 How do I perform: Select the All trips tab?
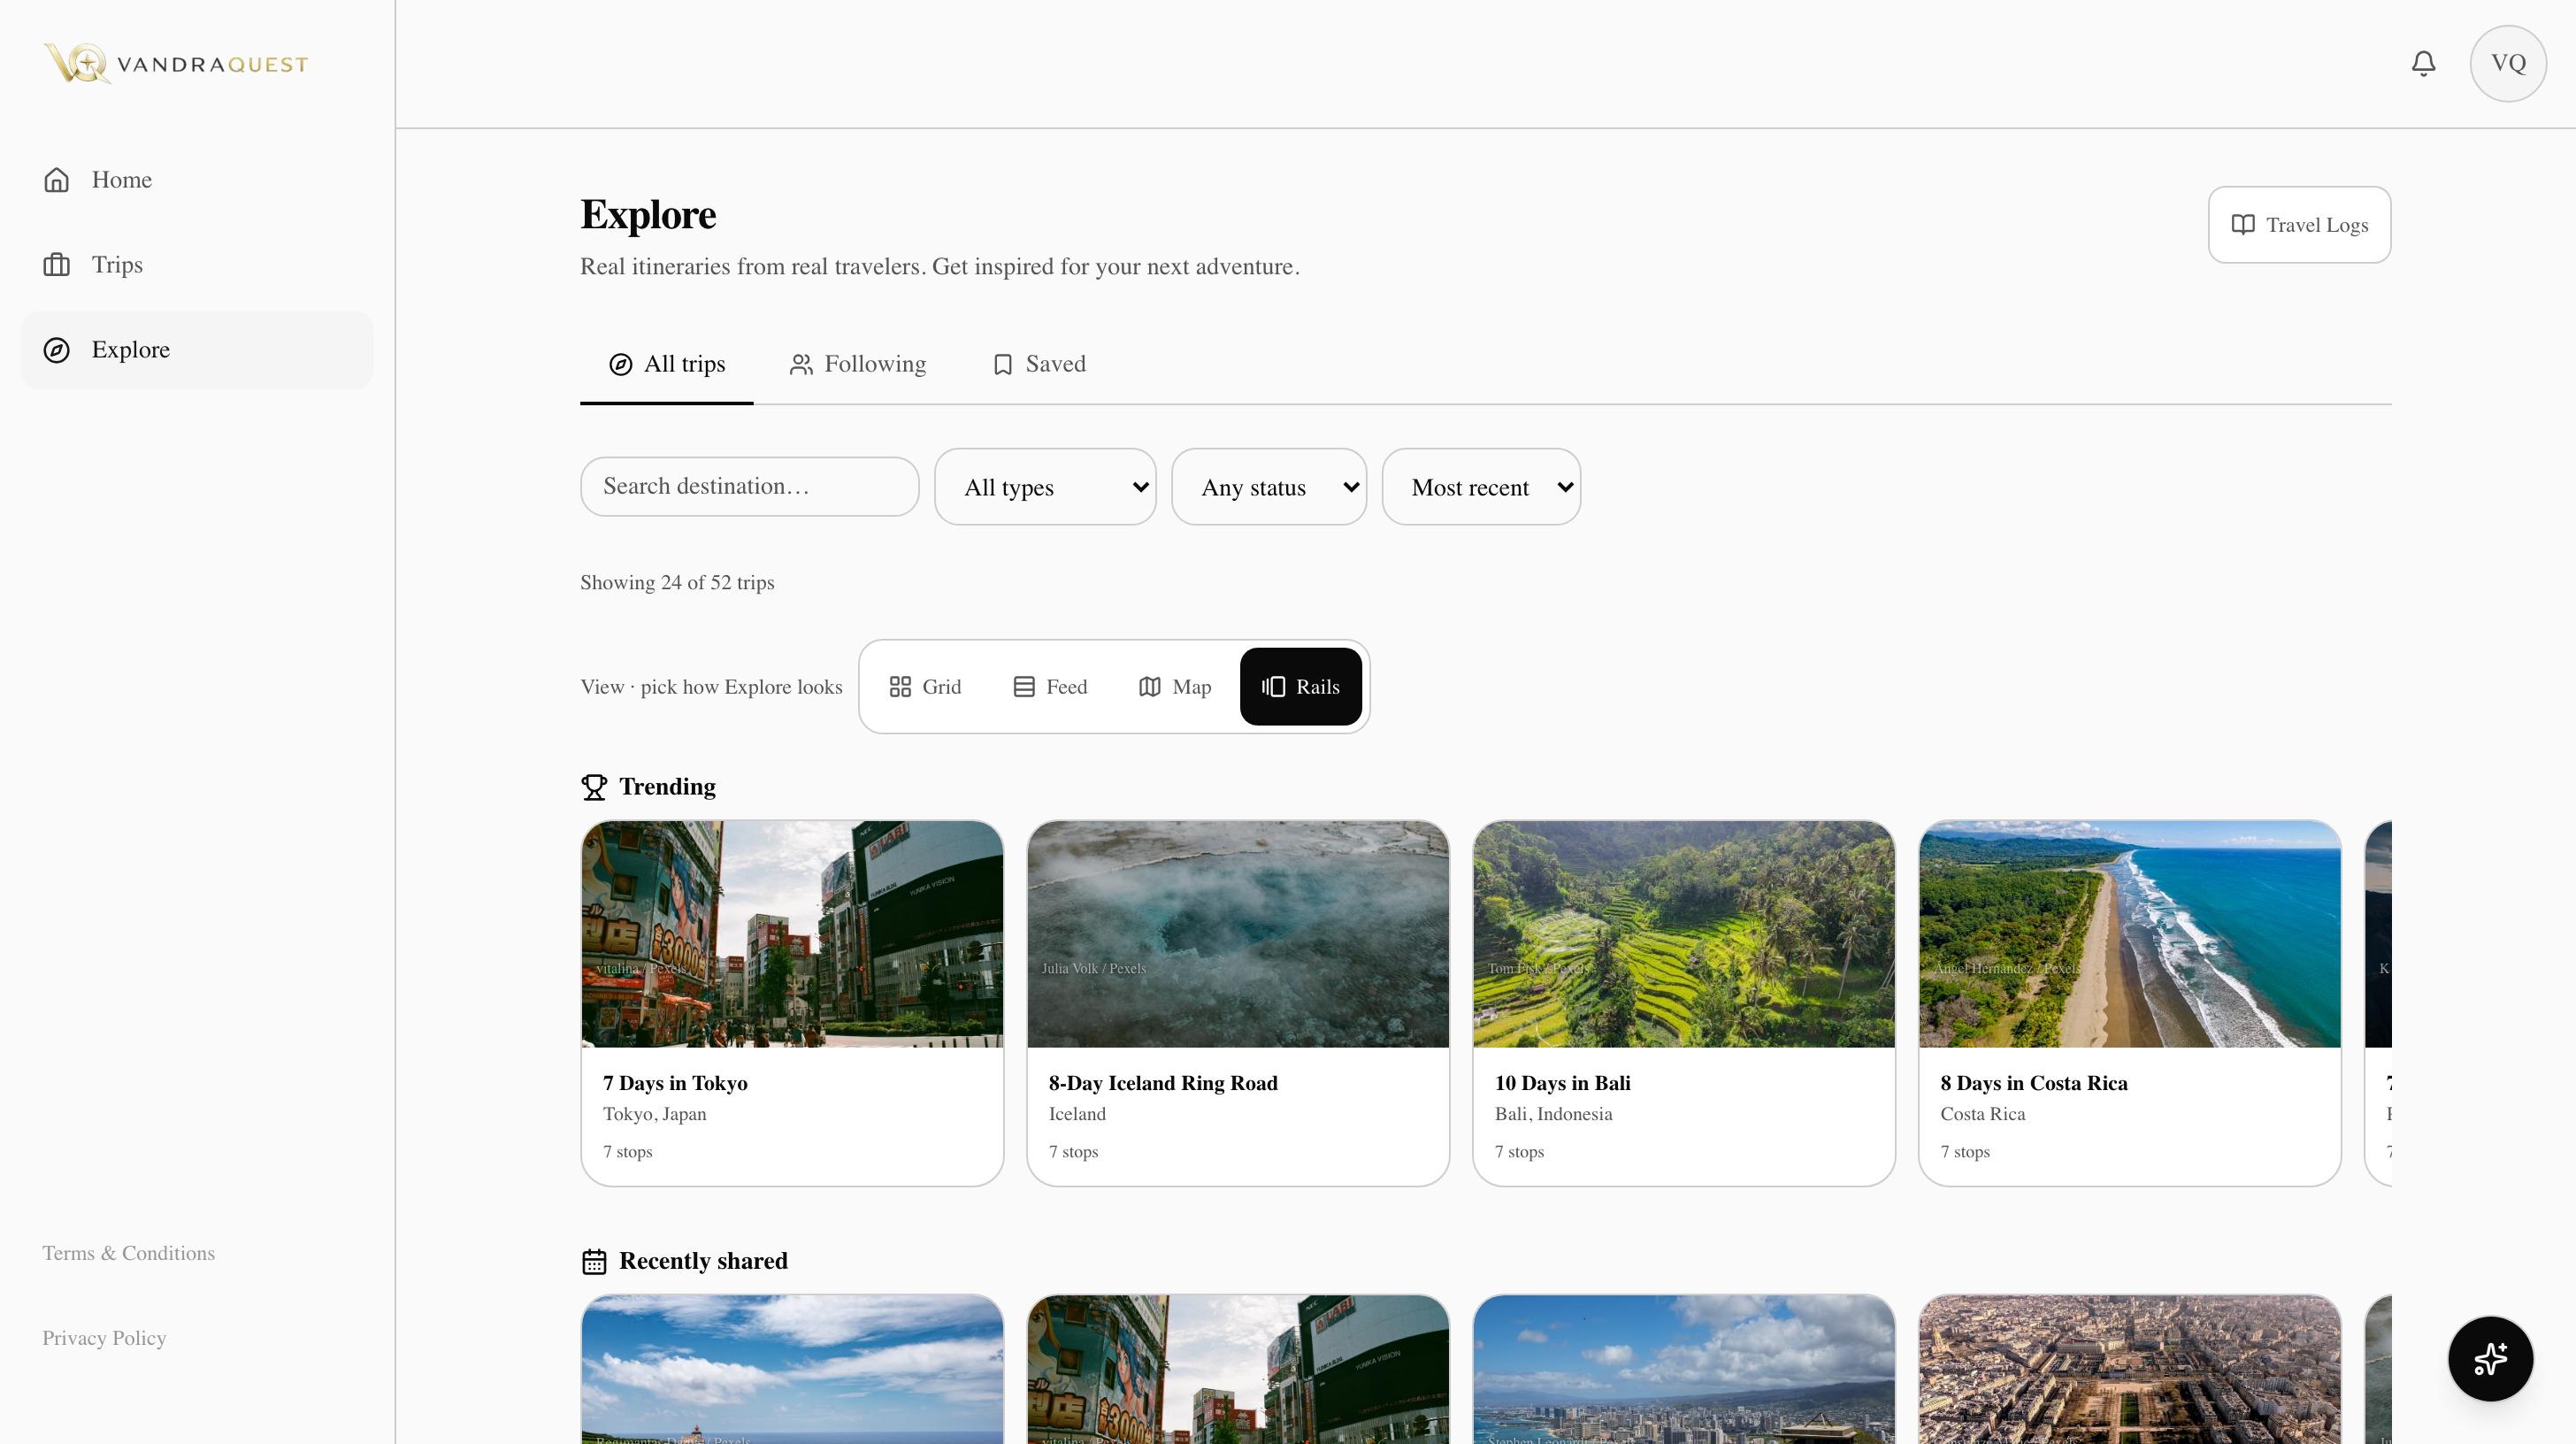(667, 364)
